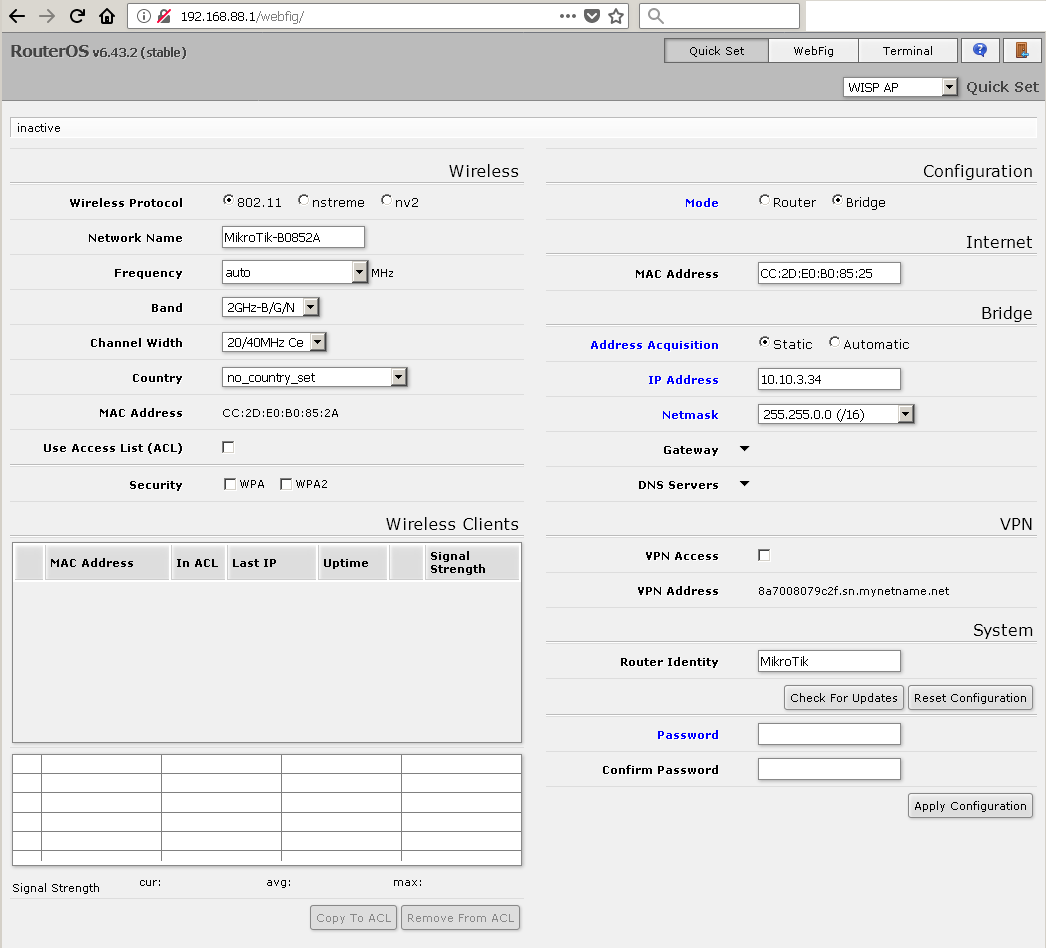Enable Use Access List (ACL) checkbox
The width and height of the screenshot is (1046, 948).
228,447
